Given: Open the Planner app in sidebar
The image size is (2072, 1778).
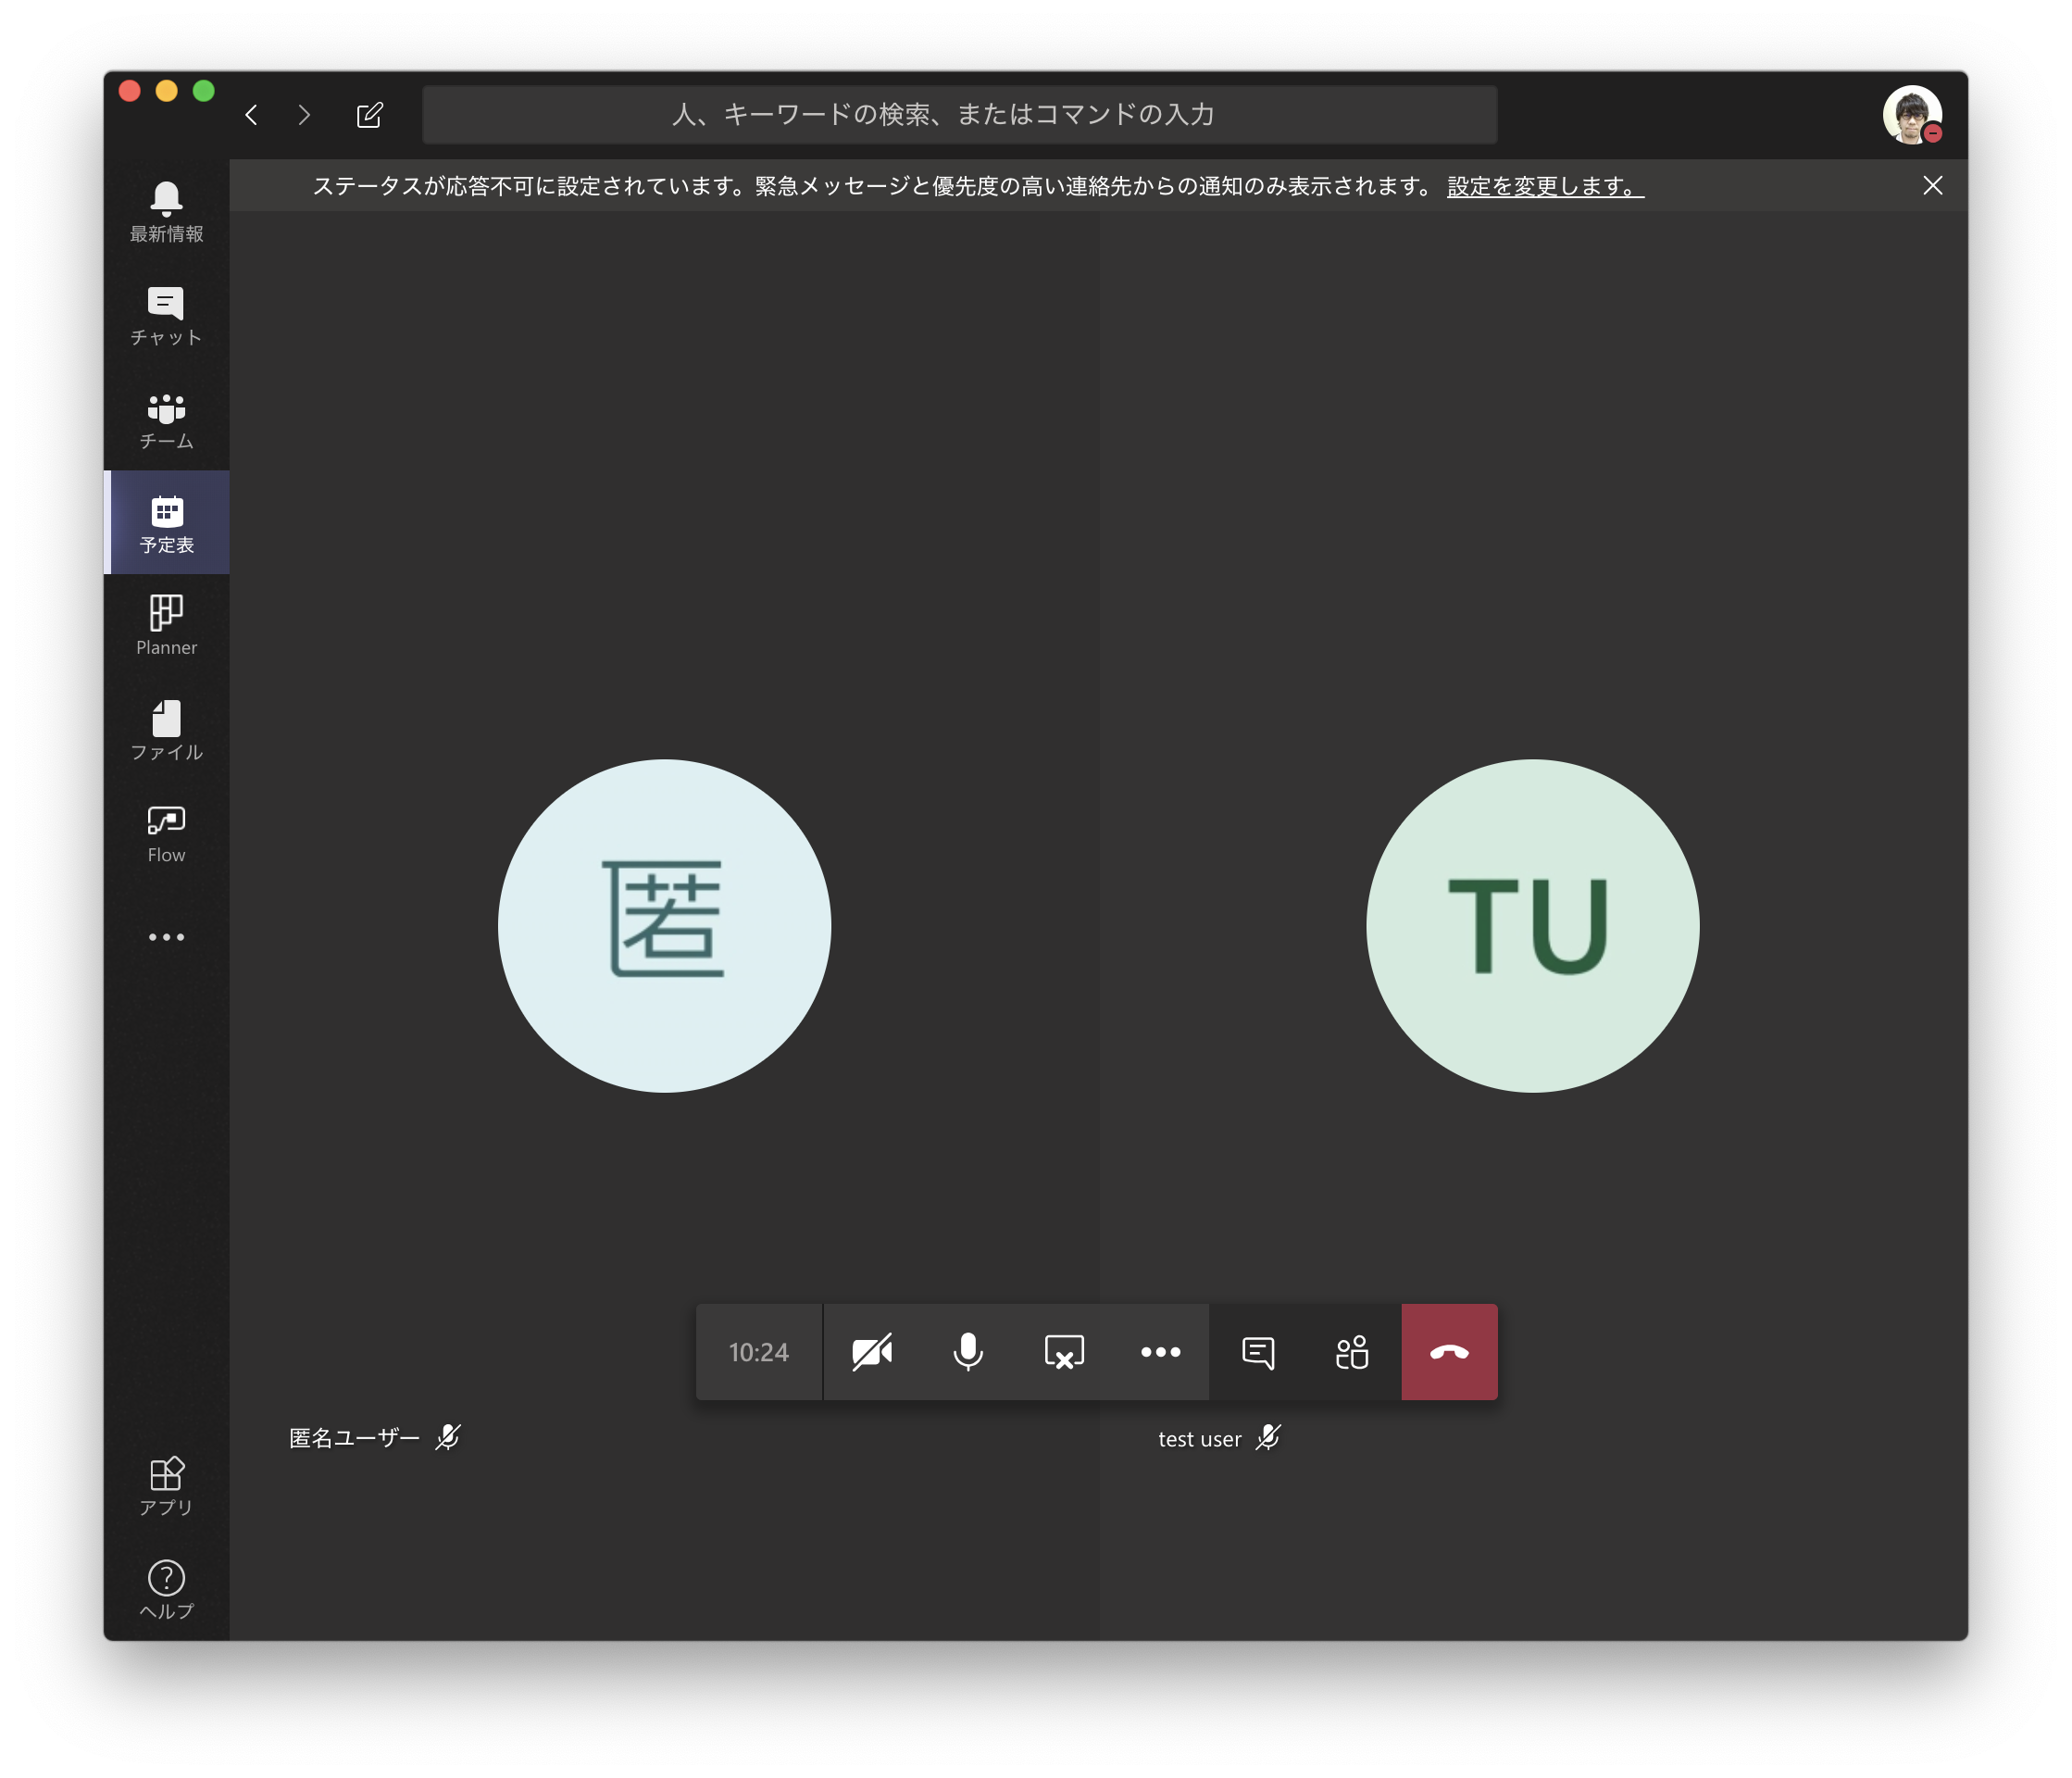Looking at the screenshot, I should (166, 626).
